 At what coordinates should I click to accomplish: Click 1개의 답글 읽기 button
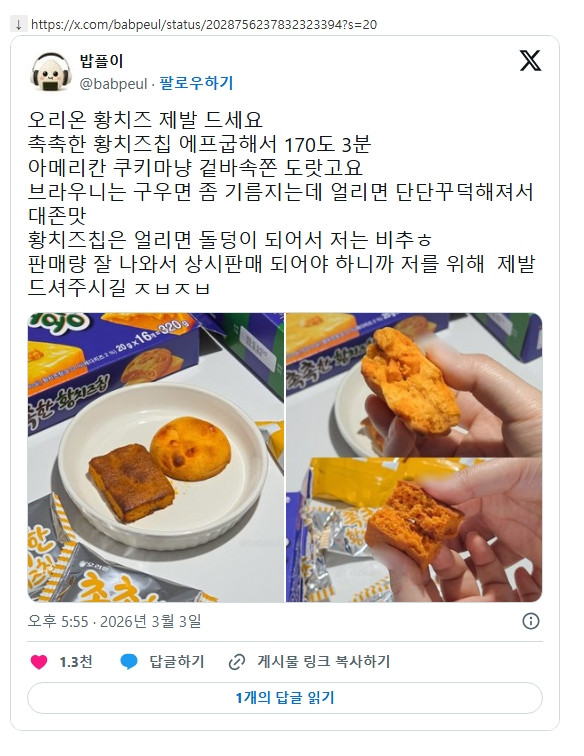[x=285, y=698]
